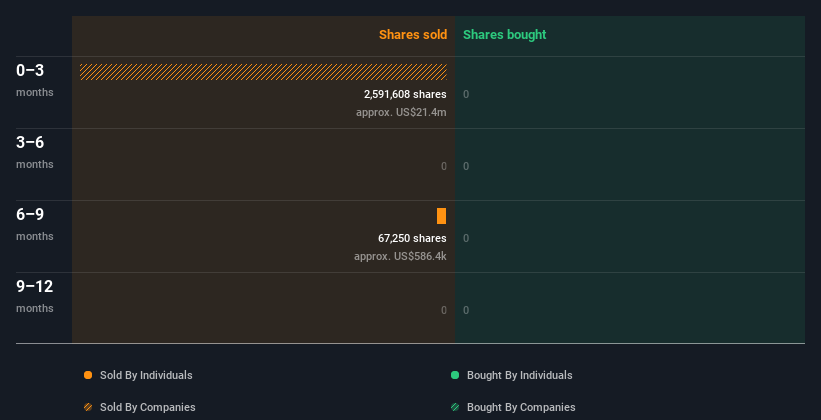Click the green Bought By Individuals legend dot
The width and height of the screenshot is (821, 420).
(455, 375)
